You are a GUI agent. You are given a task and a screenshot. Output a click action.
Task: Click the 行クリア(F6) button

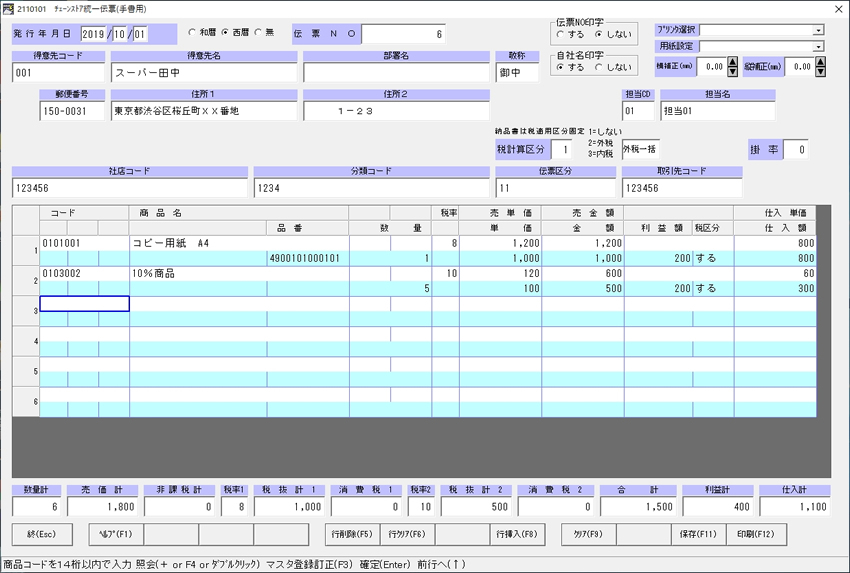[406, 534]
